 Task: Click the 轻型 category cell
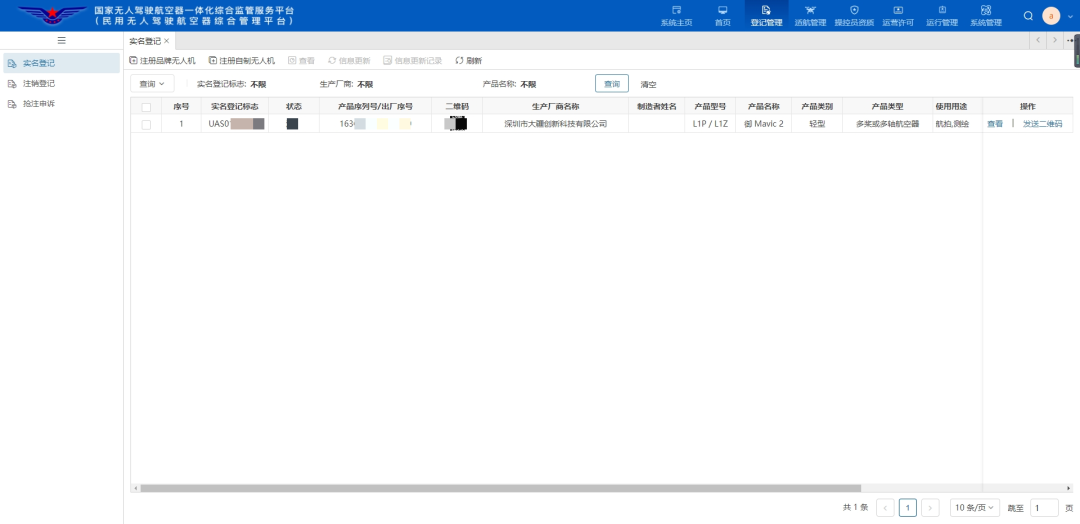pyautogui.click(x=817, y=125)
